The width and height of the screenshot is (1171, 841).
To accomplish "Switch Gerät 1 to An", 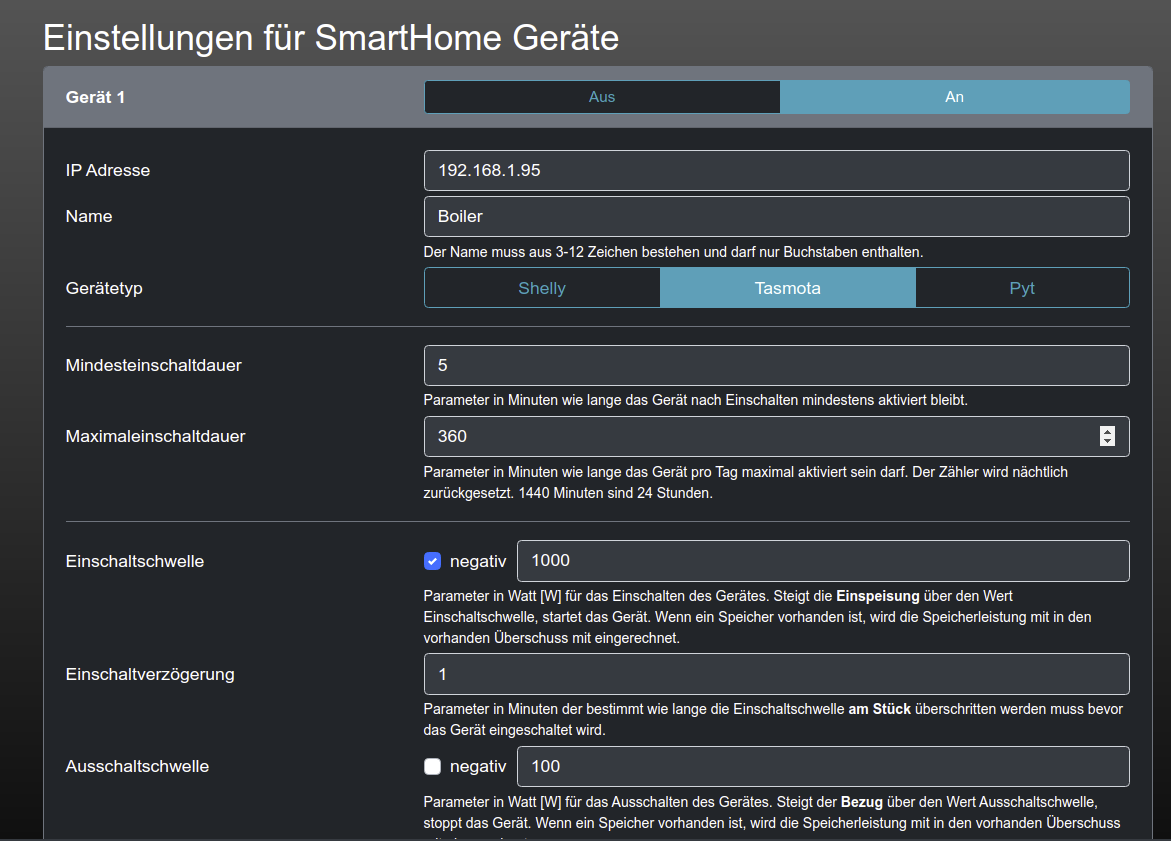I will click(x=954, y=97).
